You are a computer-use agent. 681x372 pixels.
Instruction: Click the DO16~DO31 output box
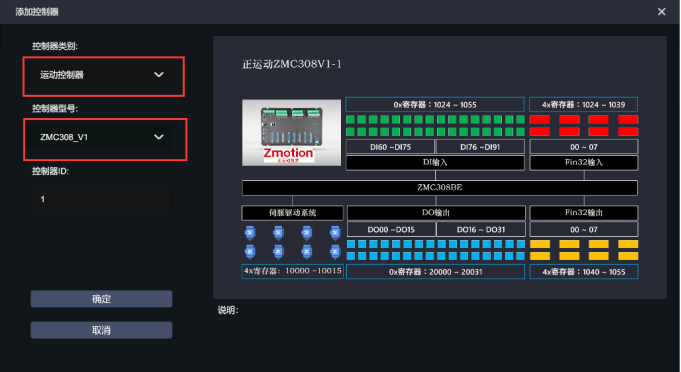(x=481, y=229)
